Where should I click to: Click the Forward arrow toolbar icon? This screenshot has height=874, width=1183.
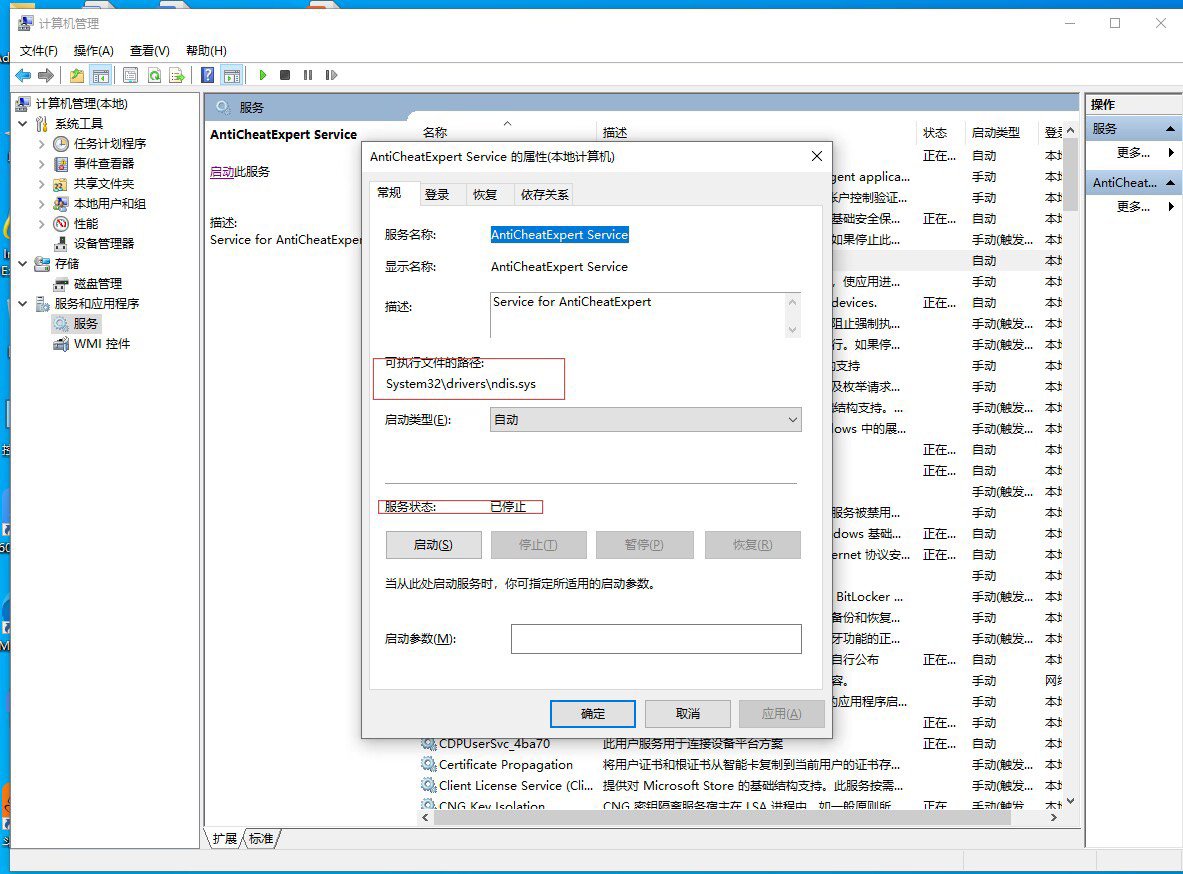46,75
